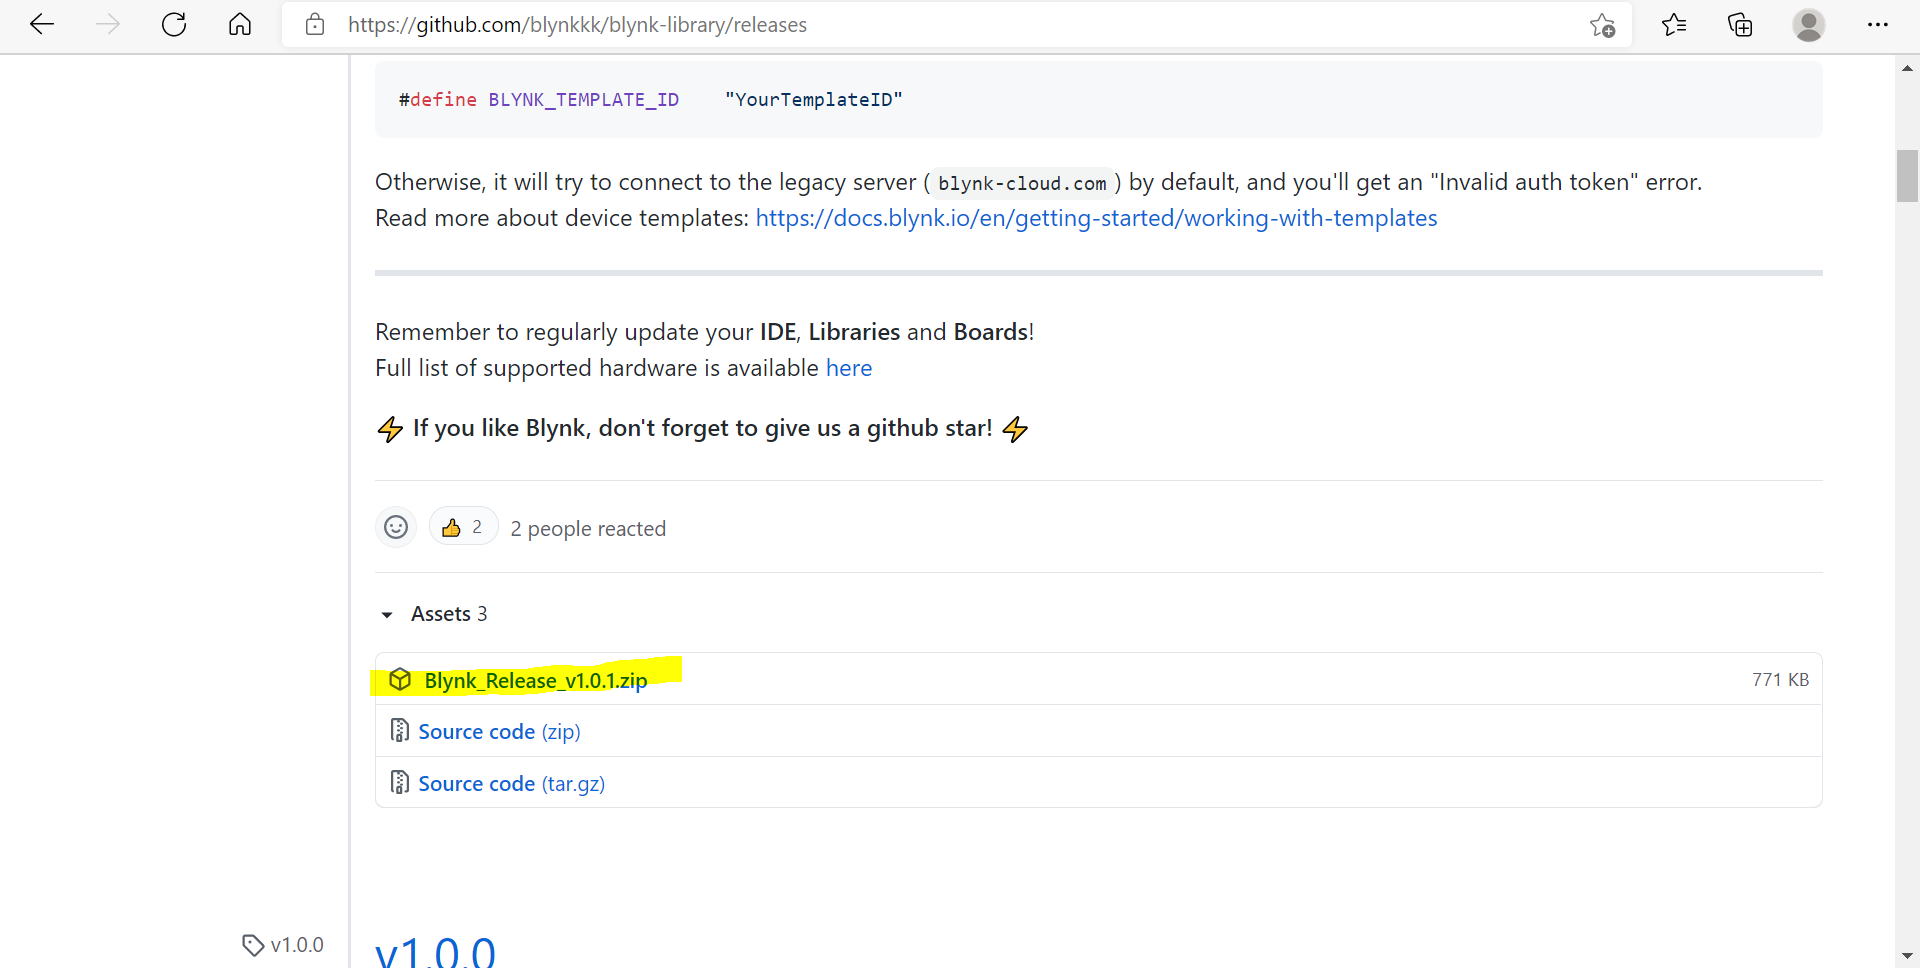Add this page to favorites
The image size is (1920, 968).
click(1602, 25)
